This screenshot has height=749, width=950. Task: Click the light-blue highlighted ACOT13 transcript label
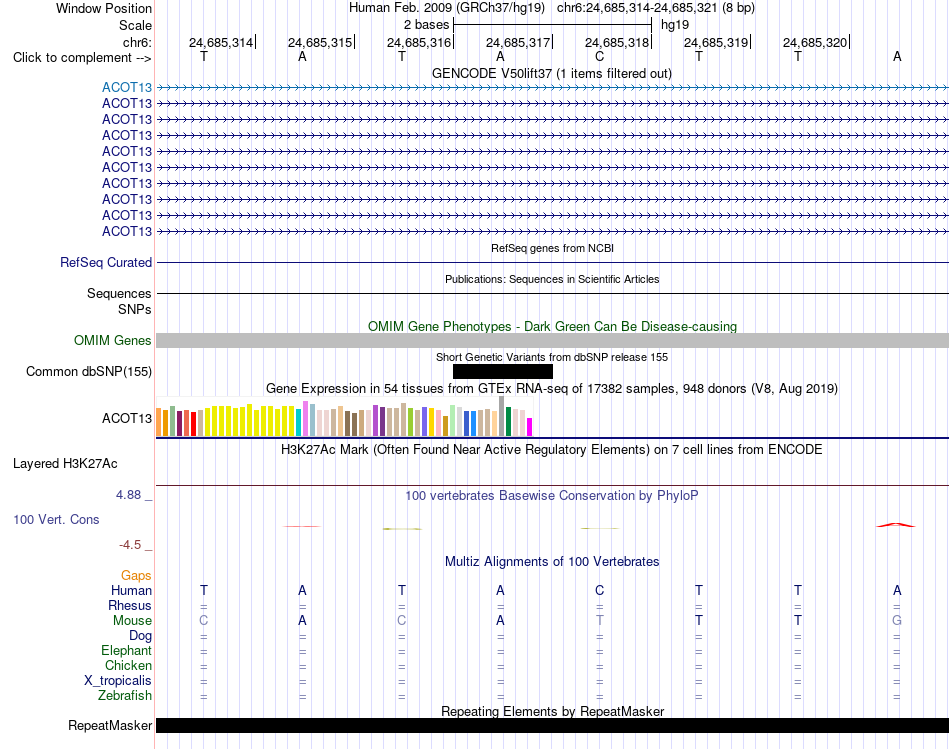pos(127,87)
